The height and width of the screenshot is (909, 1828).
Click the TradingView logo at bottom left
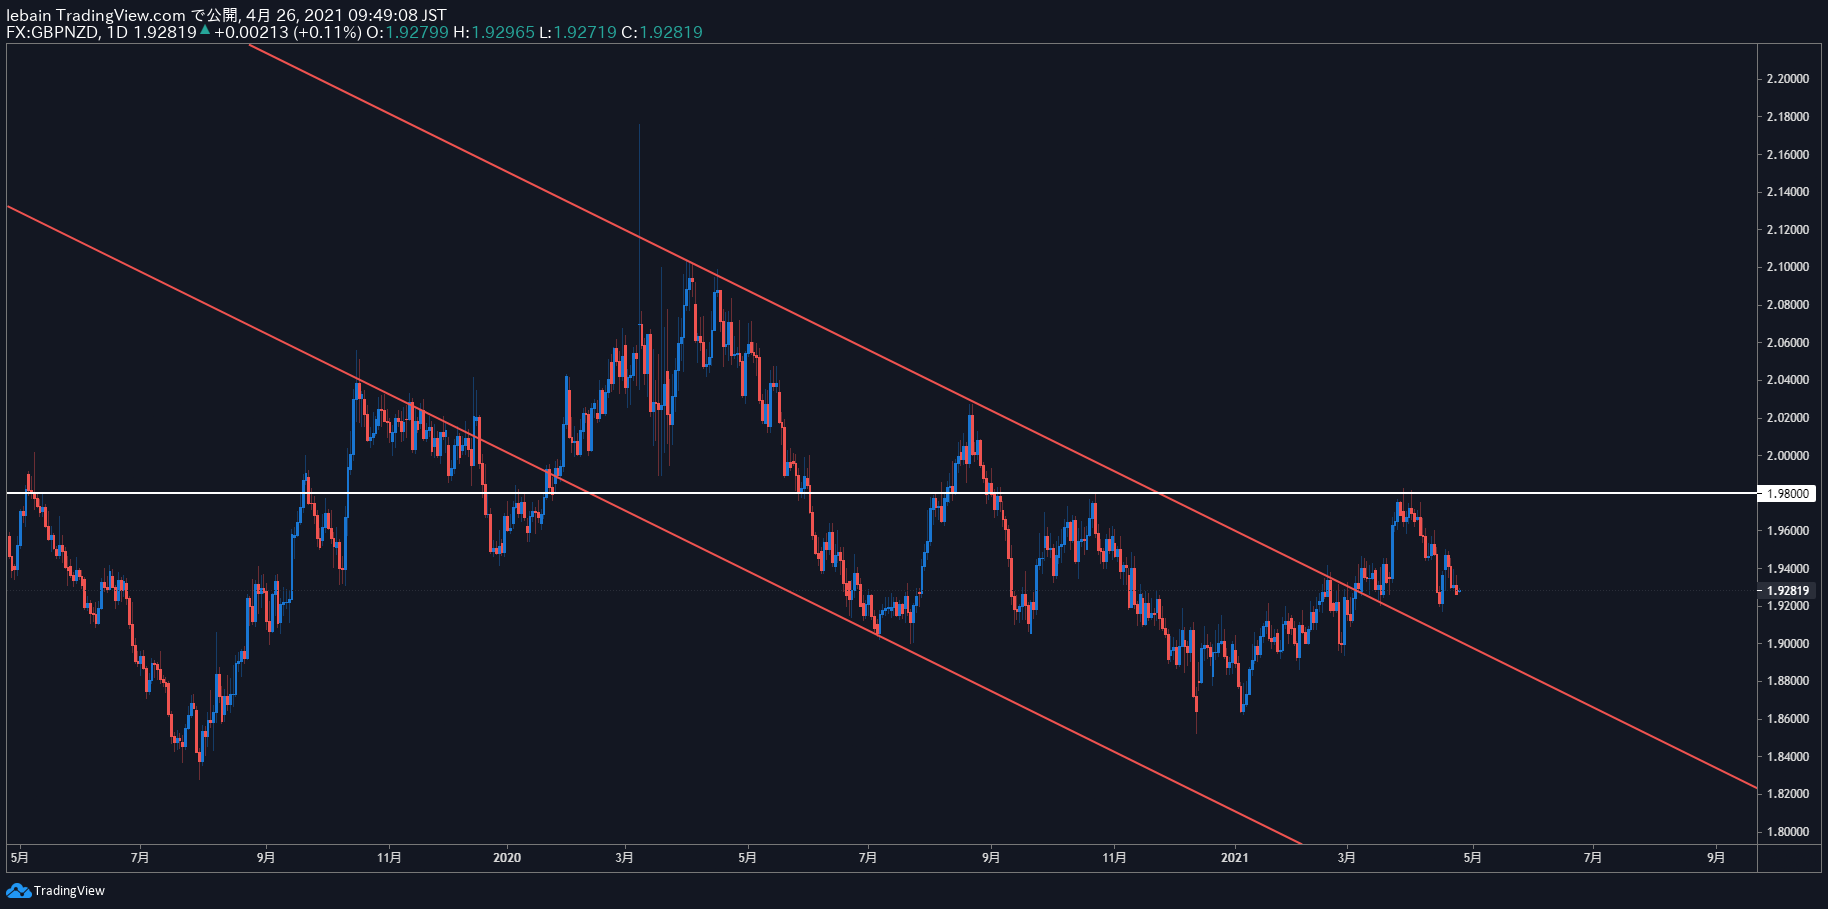tap(56, 890)
